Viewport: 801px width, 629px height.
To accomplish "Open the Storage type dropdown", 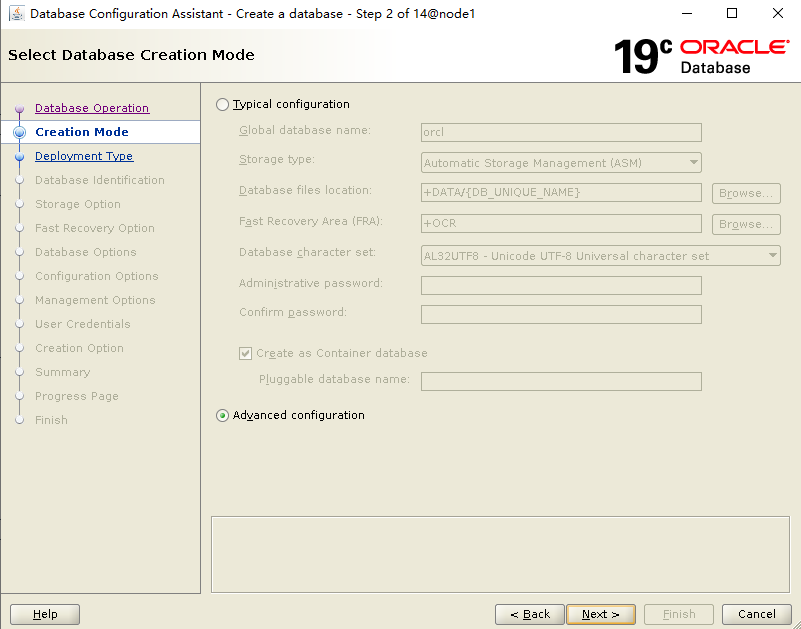I will point(561,163).
